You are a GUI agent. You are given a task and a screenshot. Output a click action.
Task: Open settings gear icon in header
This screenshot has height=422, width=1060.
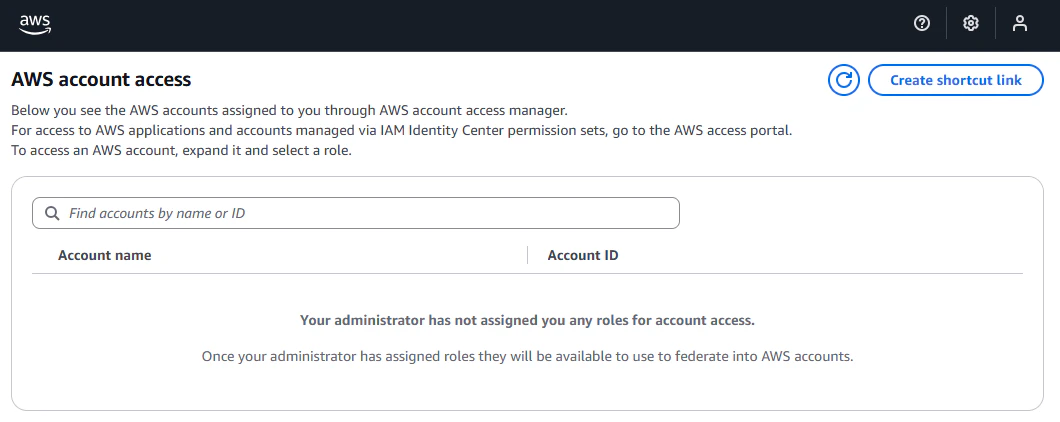click(971, 24)
